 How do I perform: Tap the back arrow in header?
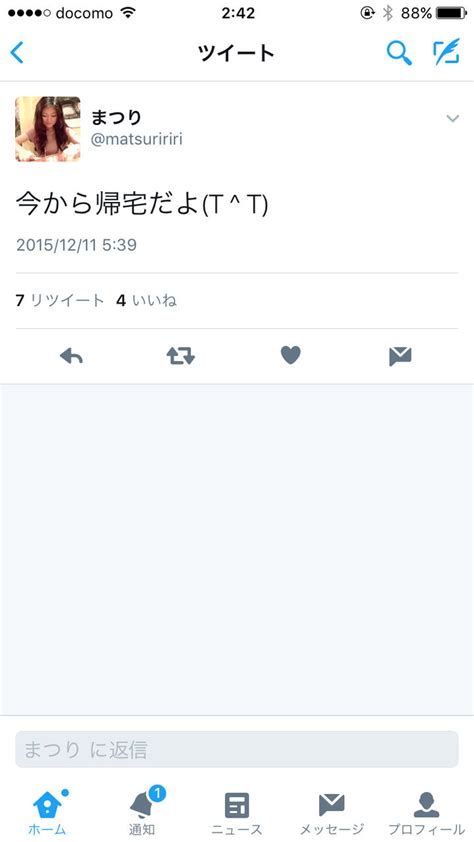[17, 53]
